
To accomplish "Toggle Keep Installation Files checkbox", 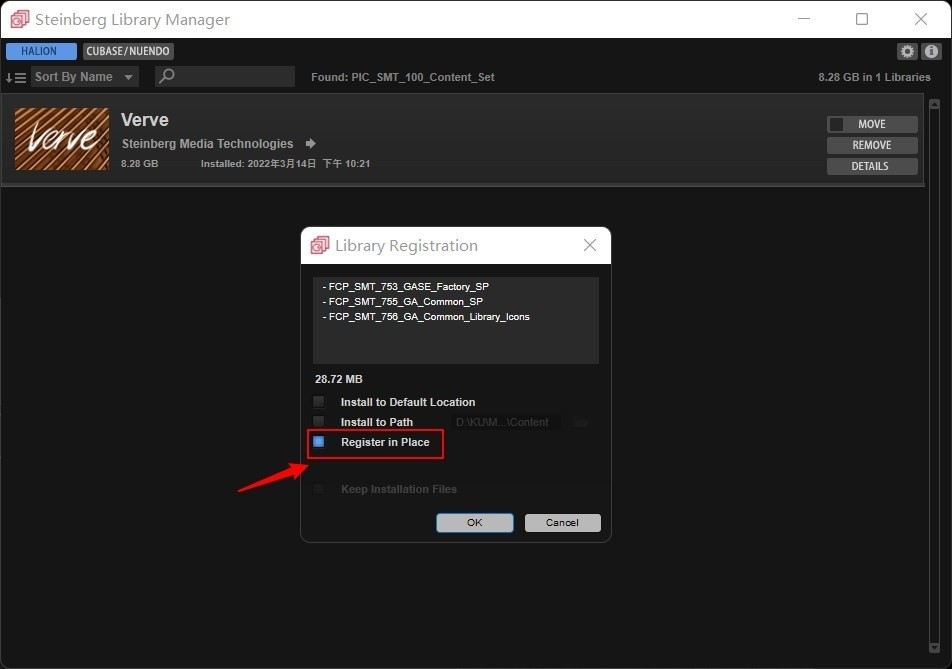I will (x=318, y=489).
